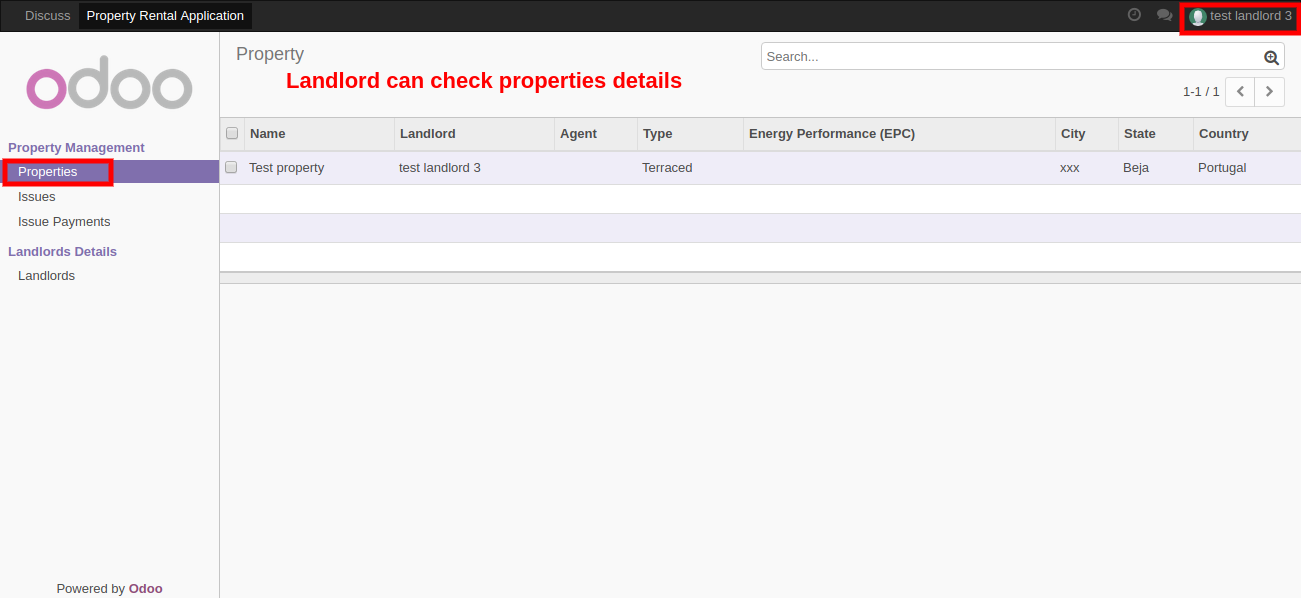Click the Powered by Odoo link
The width and height of the screenshot is (1301, 598).
(x=109, y=588)
